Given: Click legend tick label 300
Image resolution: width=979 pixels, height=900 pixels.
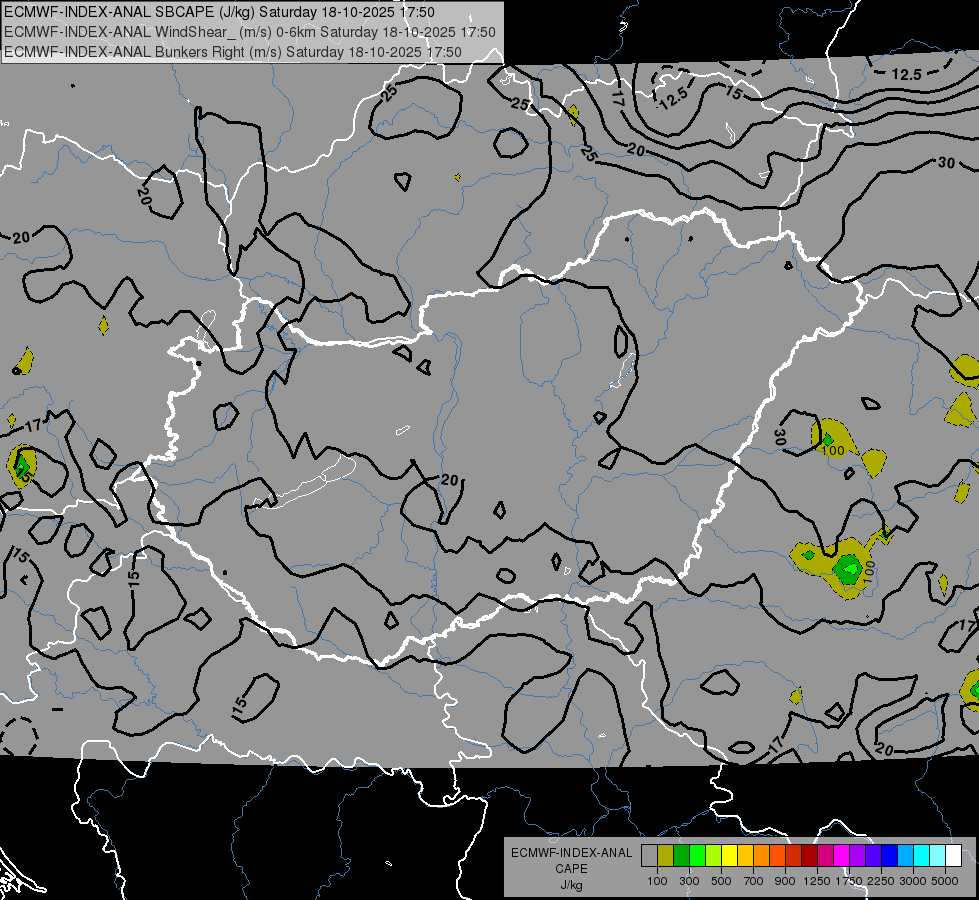Looking at the screenshot, I should pos(689,881).
